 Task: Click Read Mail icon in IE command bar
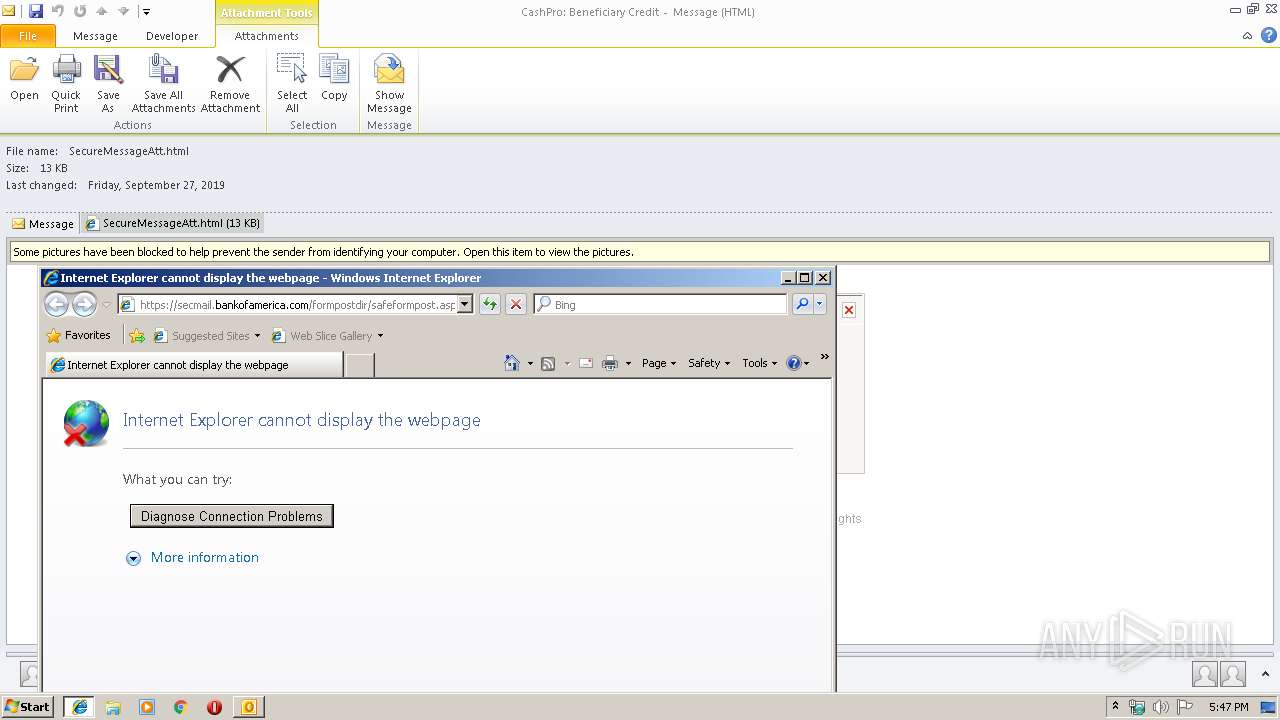coord(586,363)
